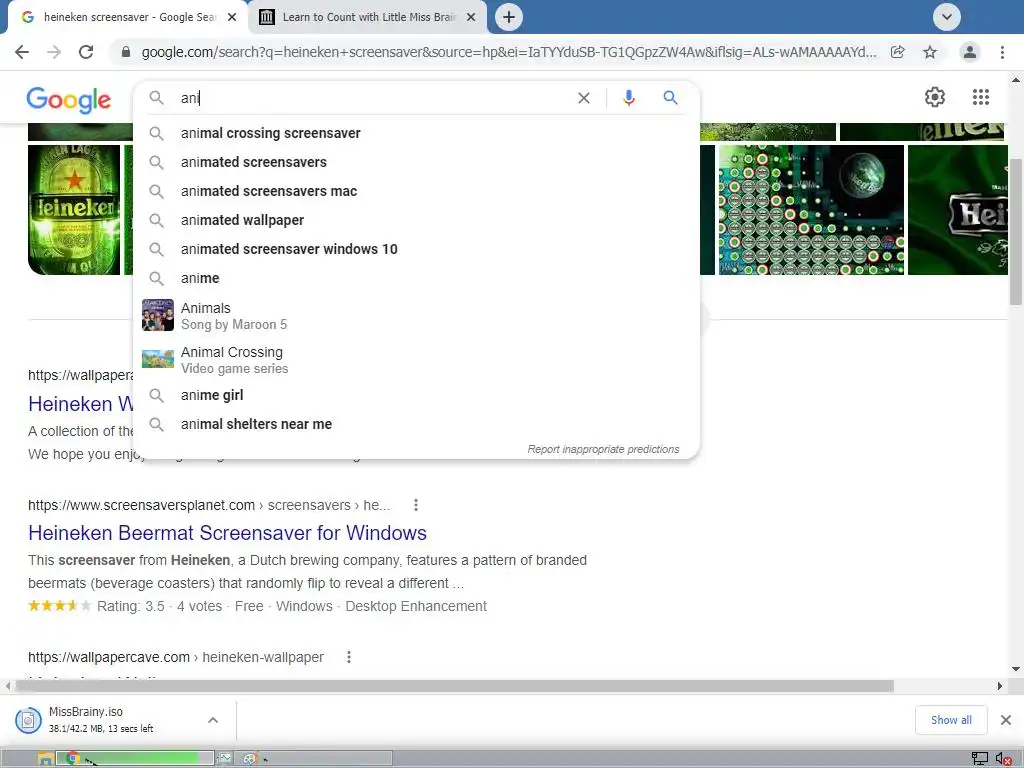Open the Animals album thumbnail
1024x768 pixels.
click(158, 315)
